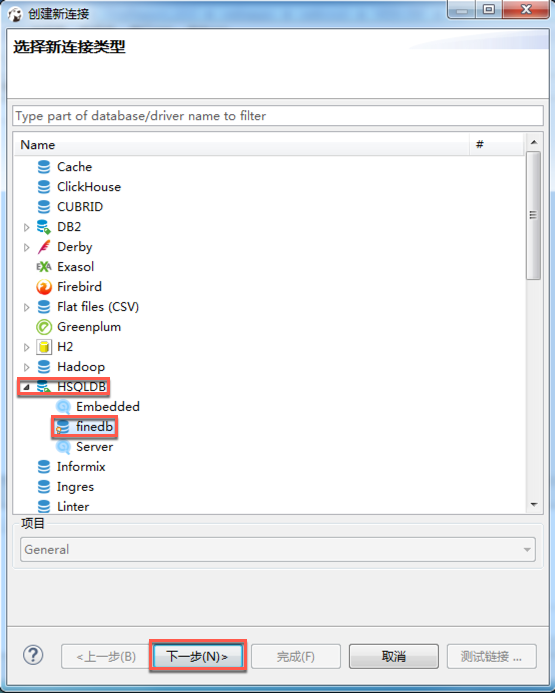
Task: Select the Ingres text label
Action: 76,487
